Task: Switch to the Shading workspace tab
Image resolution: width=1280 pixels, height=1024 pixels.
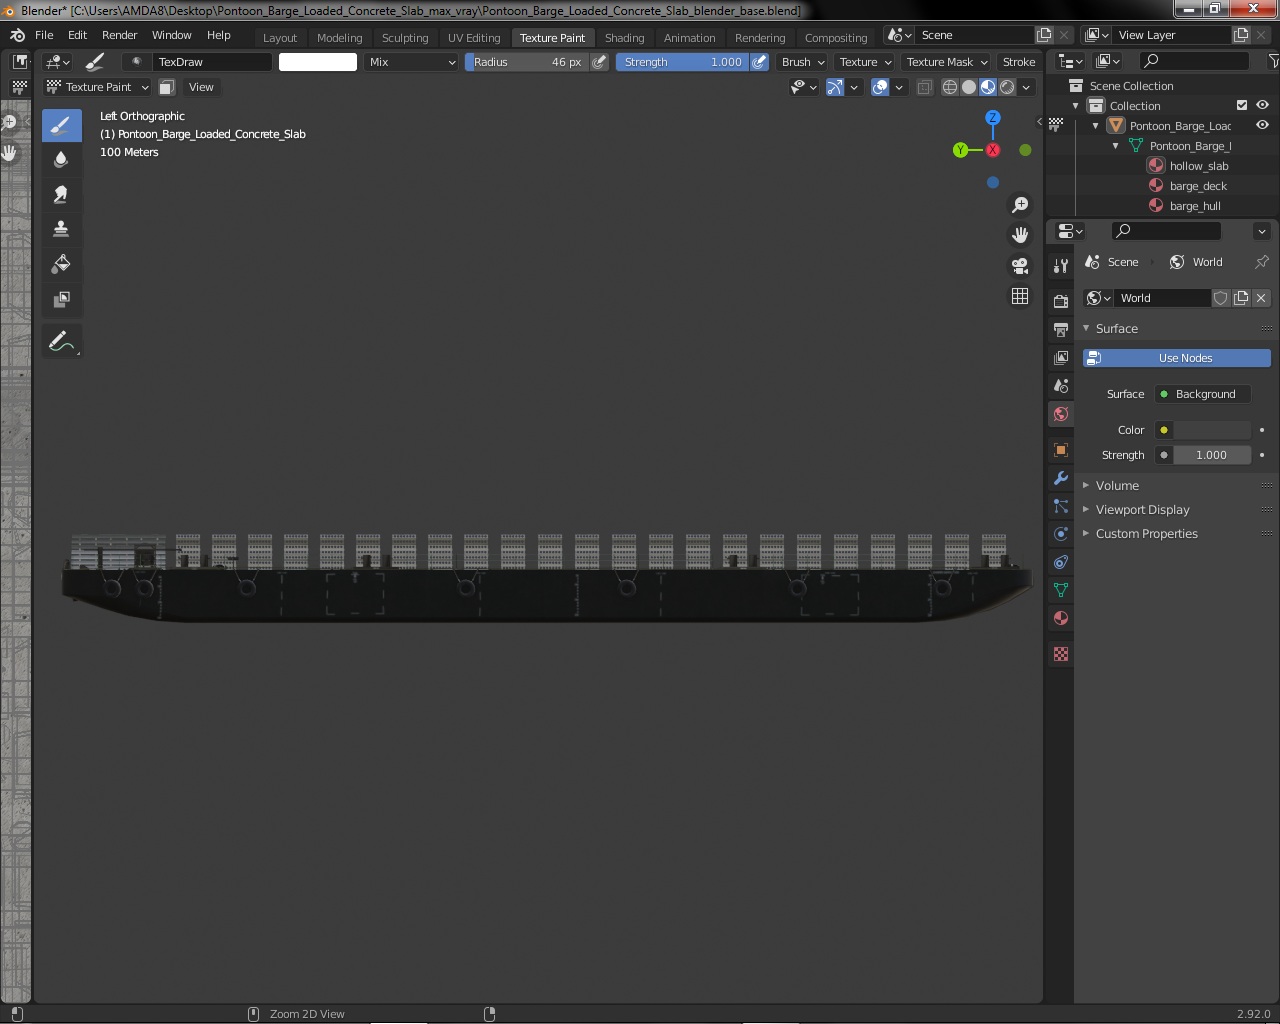Action: (x=624, y=37)
